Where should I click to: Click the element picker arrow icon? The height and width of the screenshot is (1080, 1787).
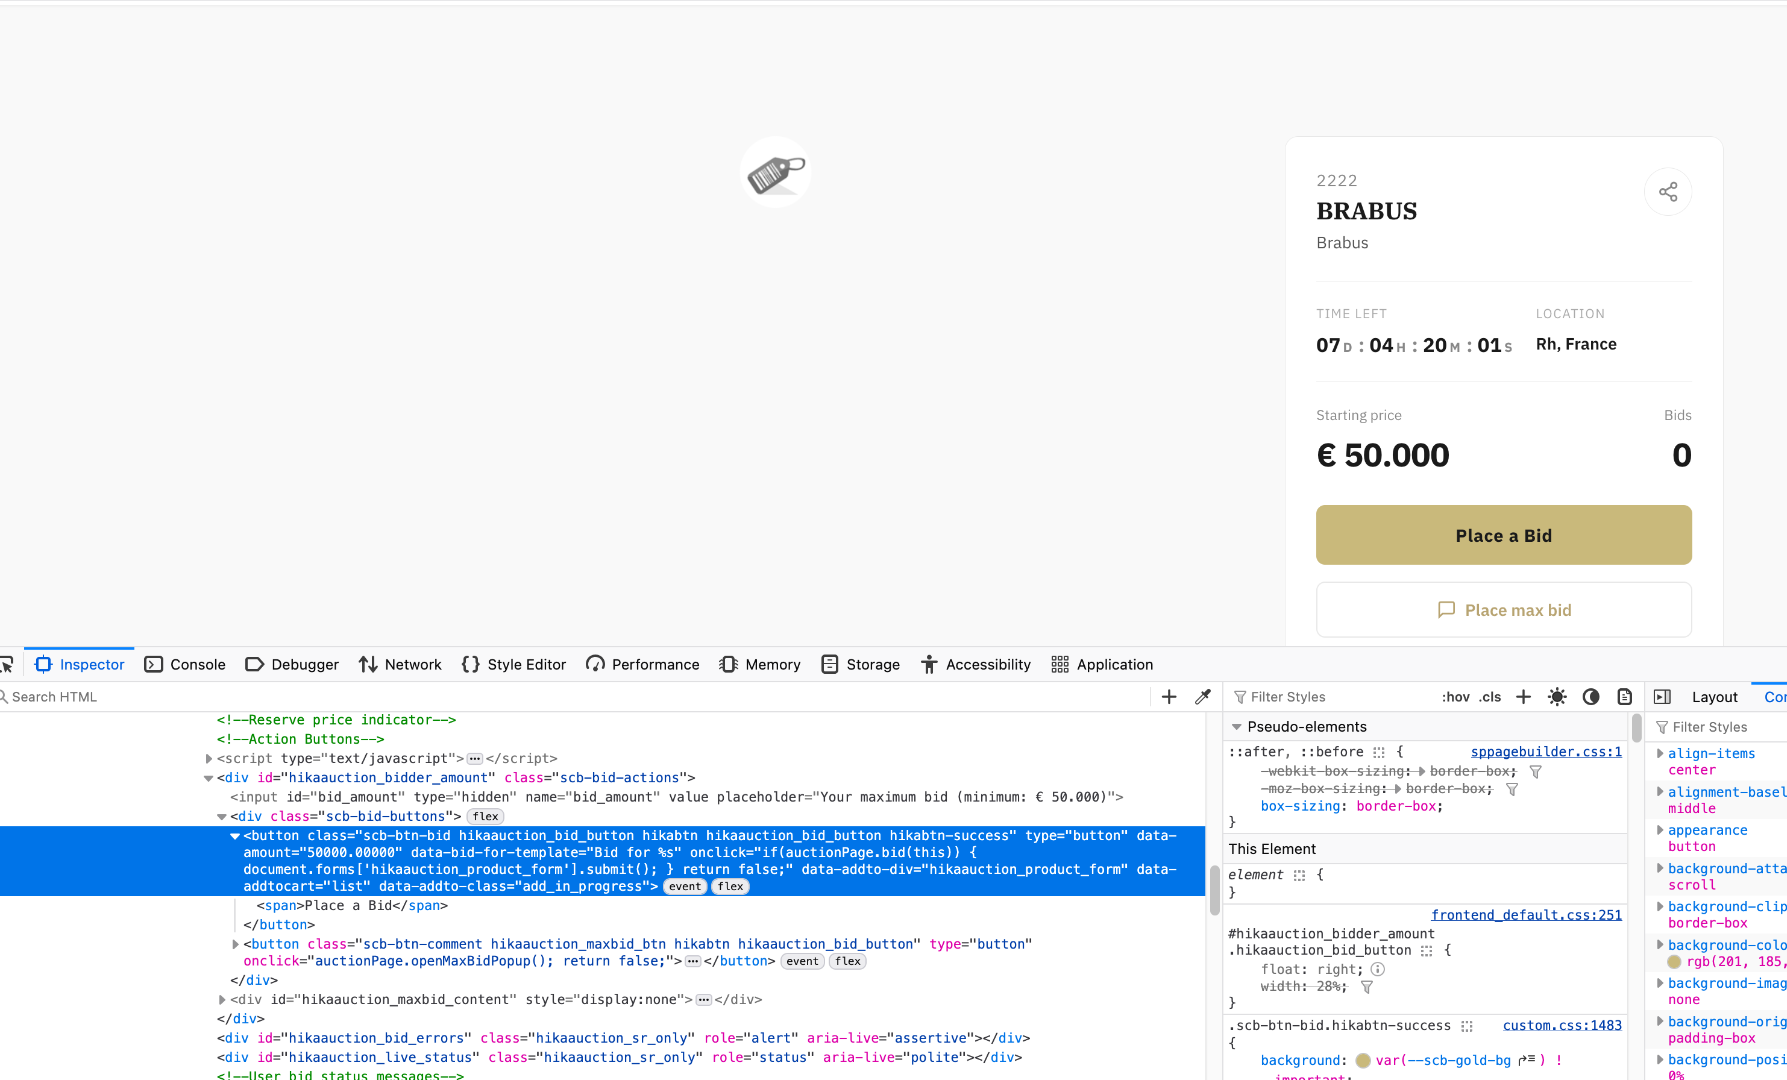click(x=6, y=665)
